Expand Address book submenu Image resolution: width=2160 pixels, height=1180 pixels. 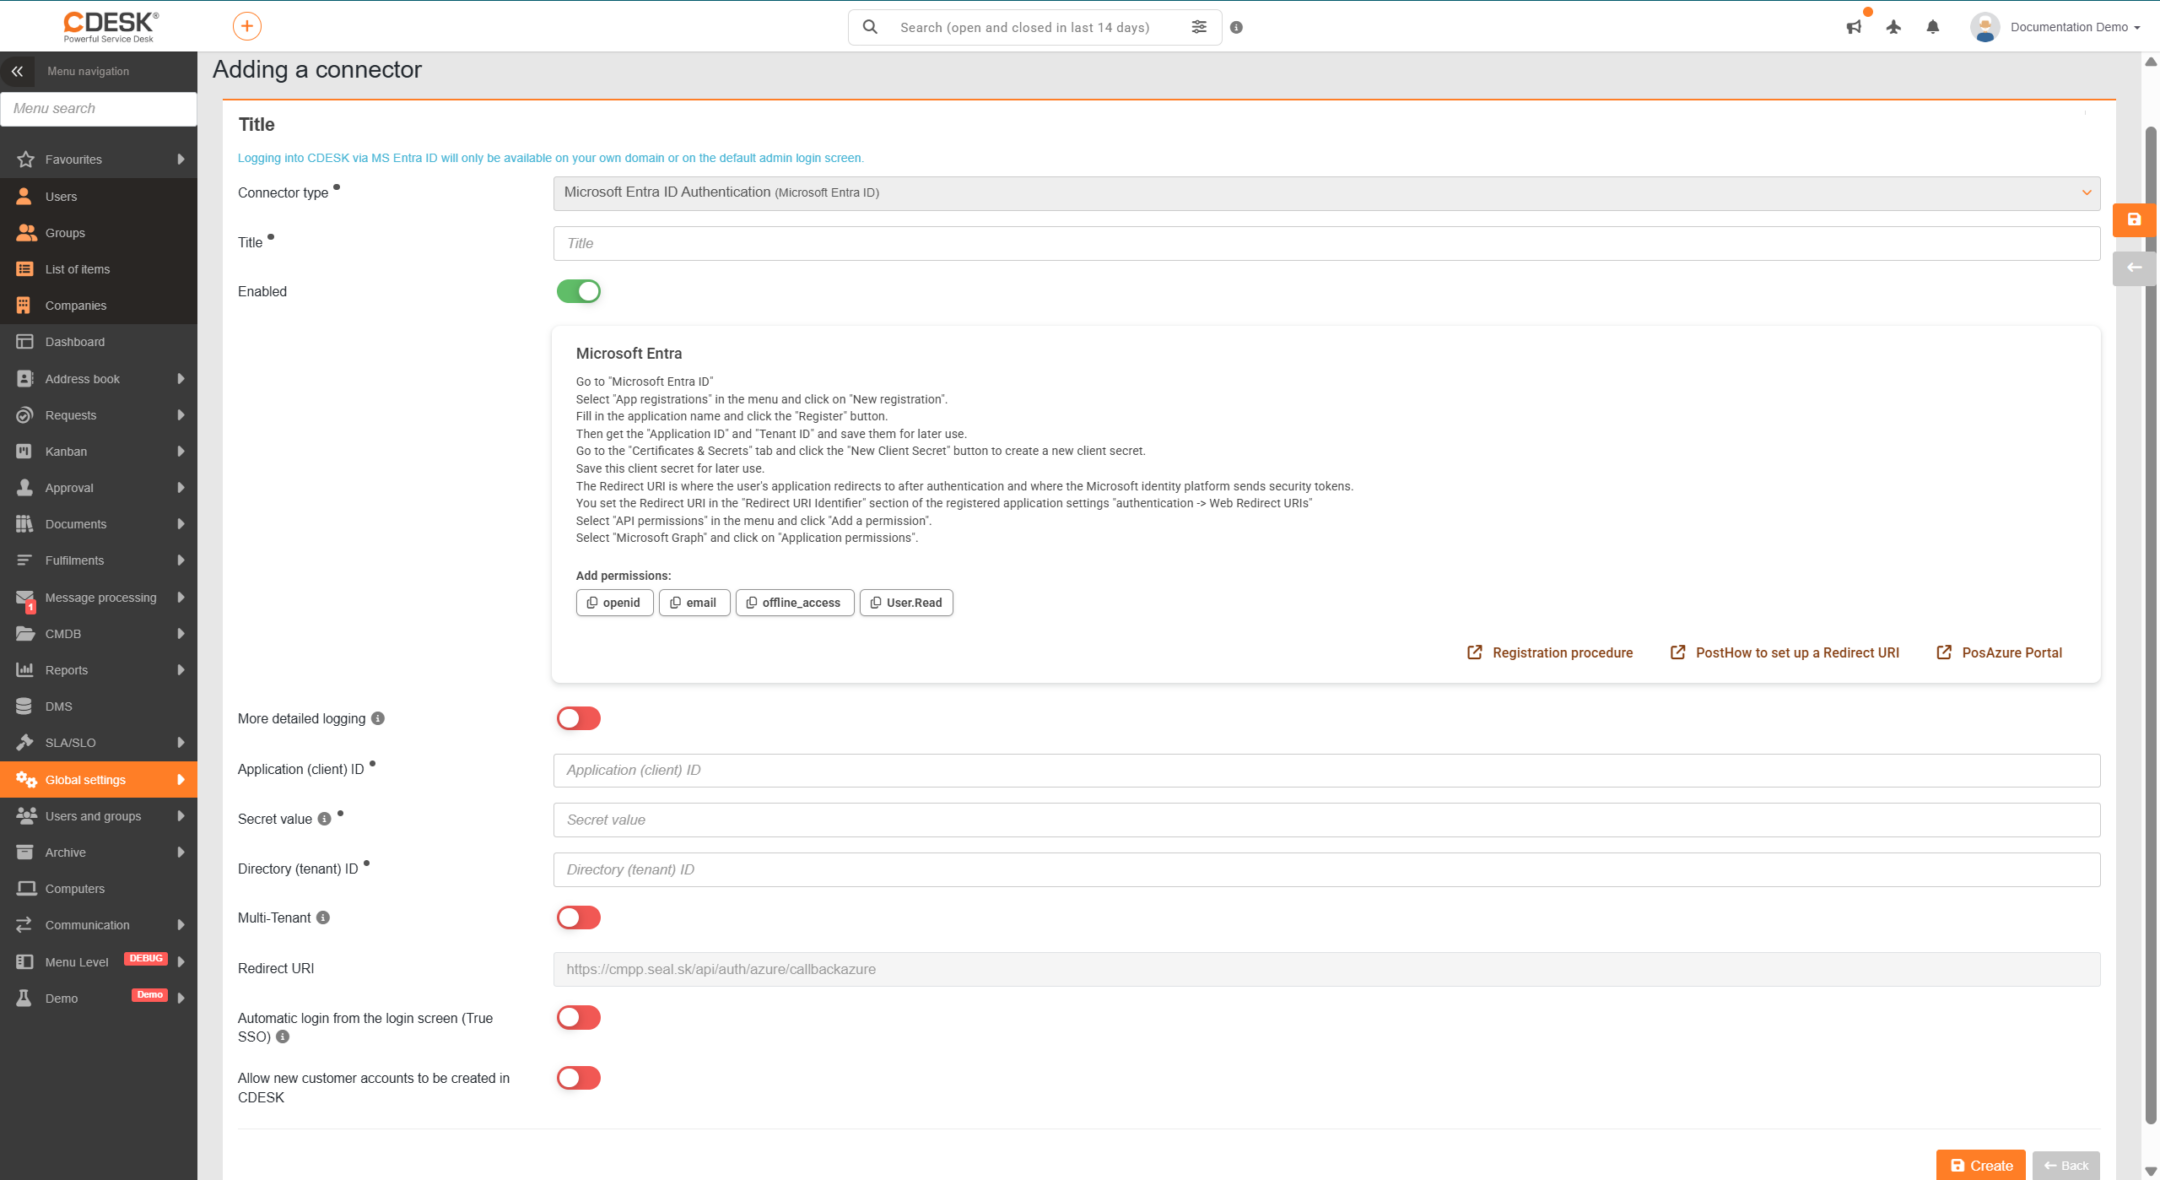pos(181,379)
